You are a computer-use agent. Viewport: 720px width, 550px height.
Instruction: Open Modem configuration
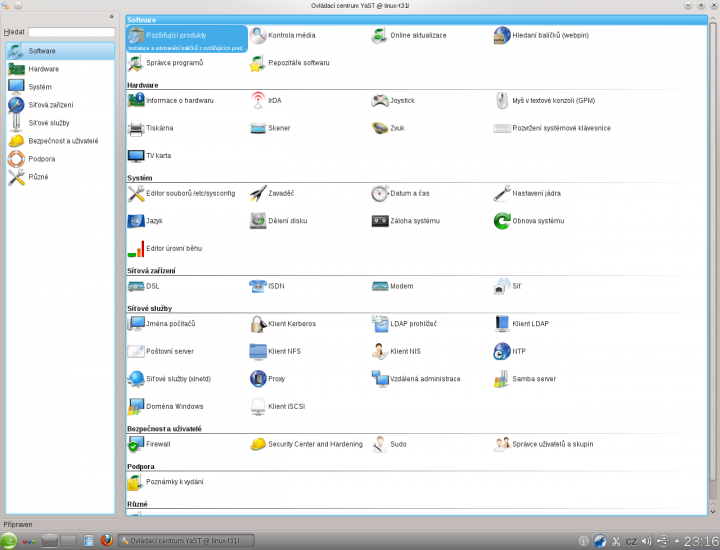point(393,286)
